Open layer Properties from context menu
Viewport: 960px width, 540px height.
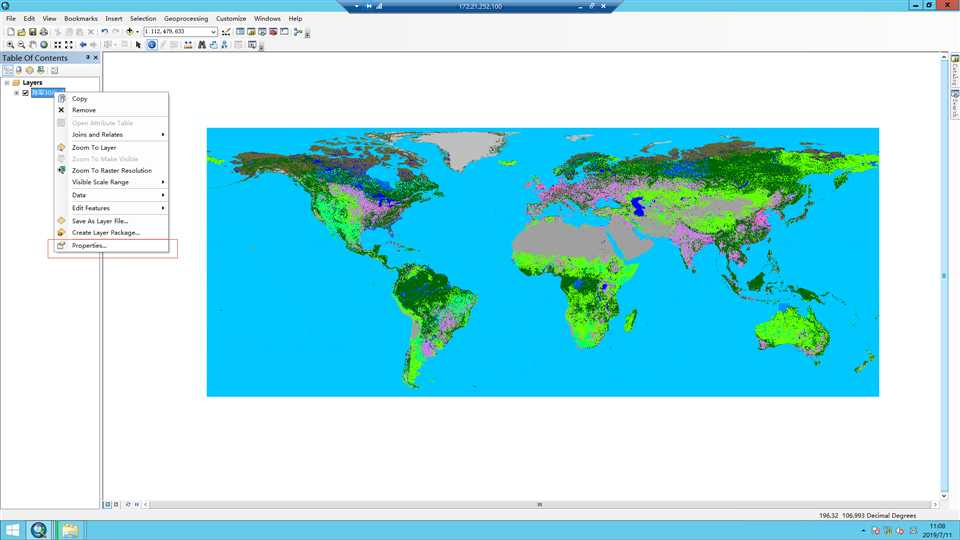click(x=111, y=246)
